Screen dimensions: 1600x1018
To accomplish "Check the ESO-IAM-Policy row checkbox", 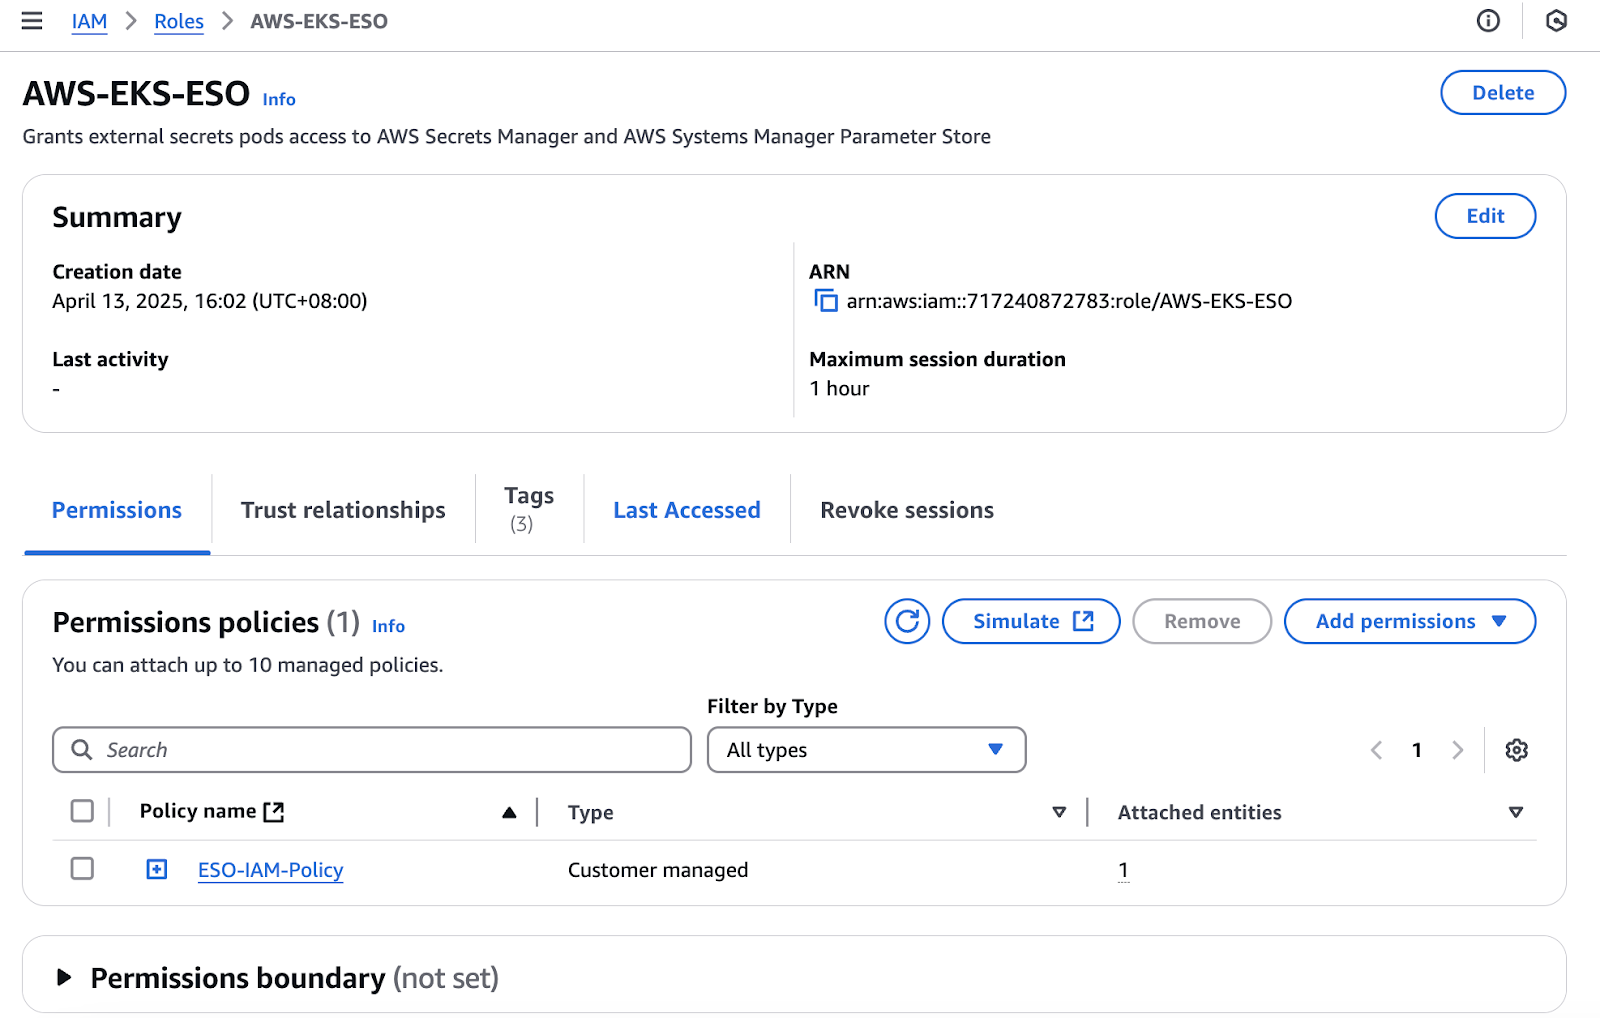I will tap(82, 868).
